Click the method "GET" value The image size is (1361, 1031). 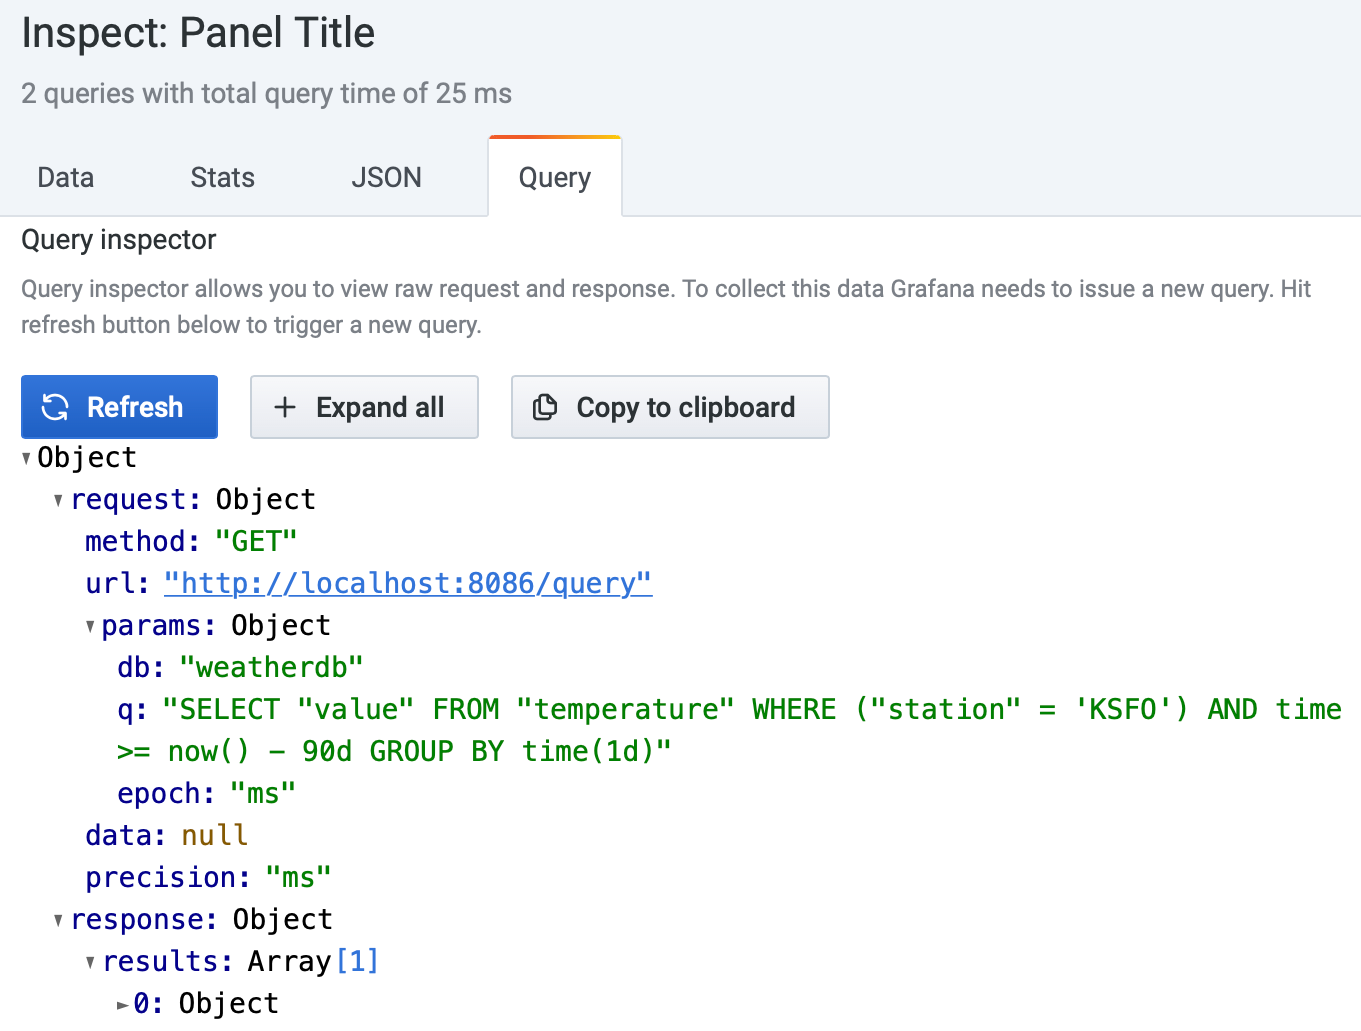pos(256,541)
